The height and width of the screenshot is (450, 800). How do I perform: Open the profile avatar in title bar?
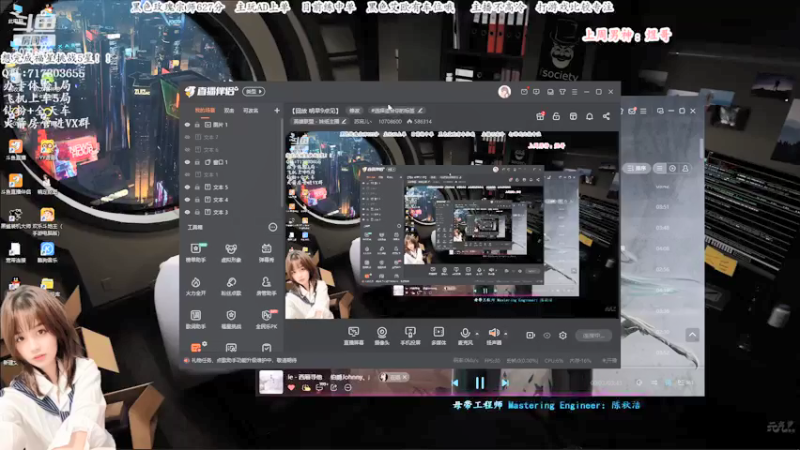505,92
